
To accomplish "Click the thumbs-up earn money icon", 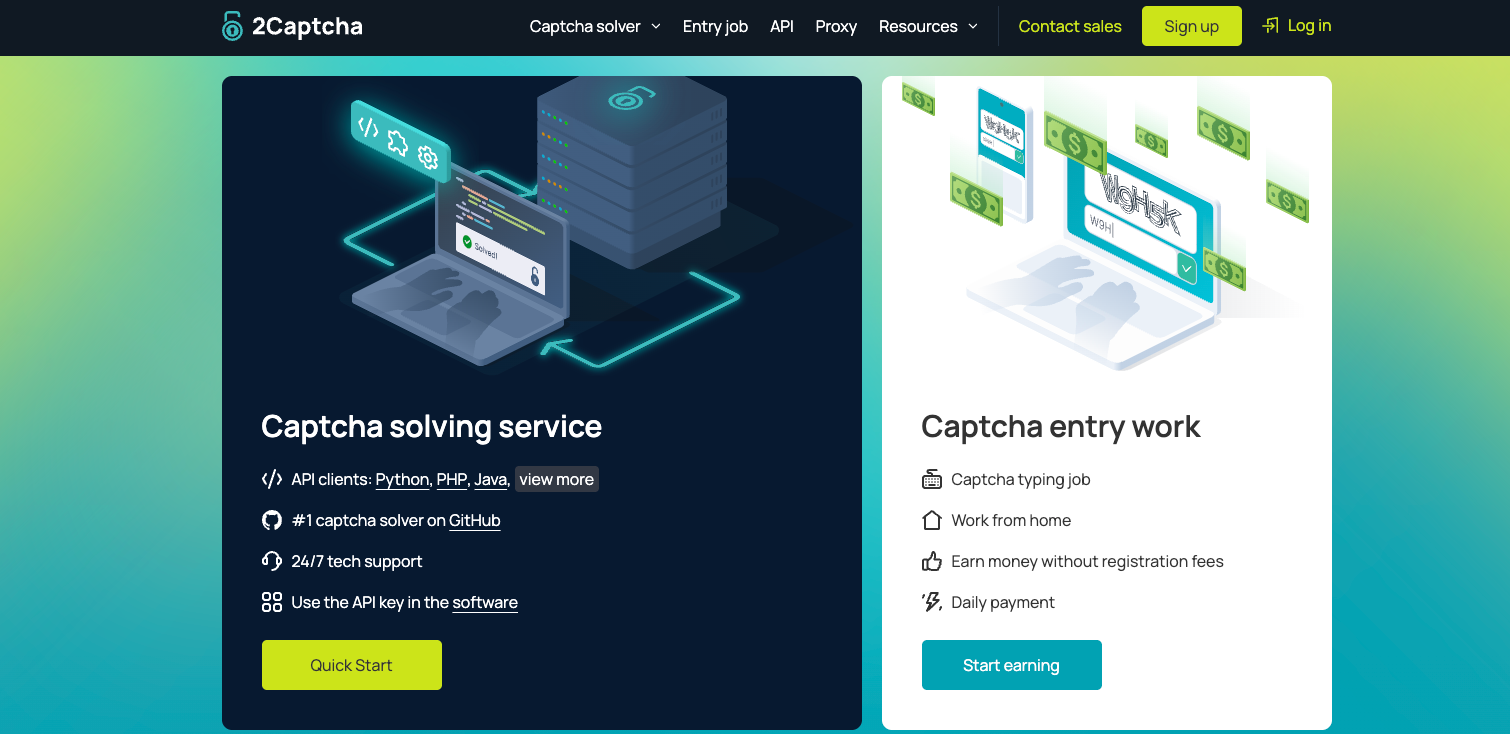I will pos(931,561).
